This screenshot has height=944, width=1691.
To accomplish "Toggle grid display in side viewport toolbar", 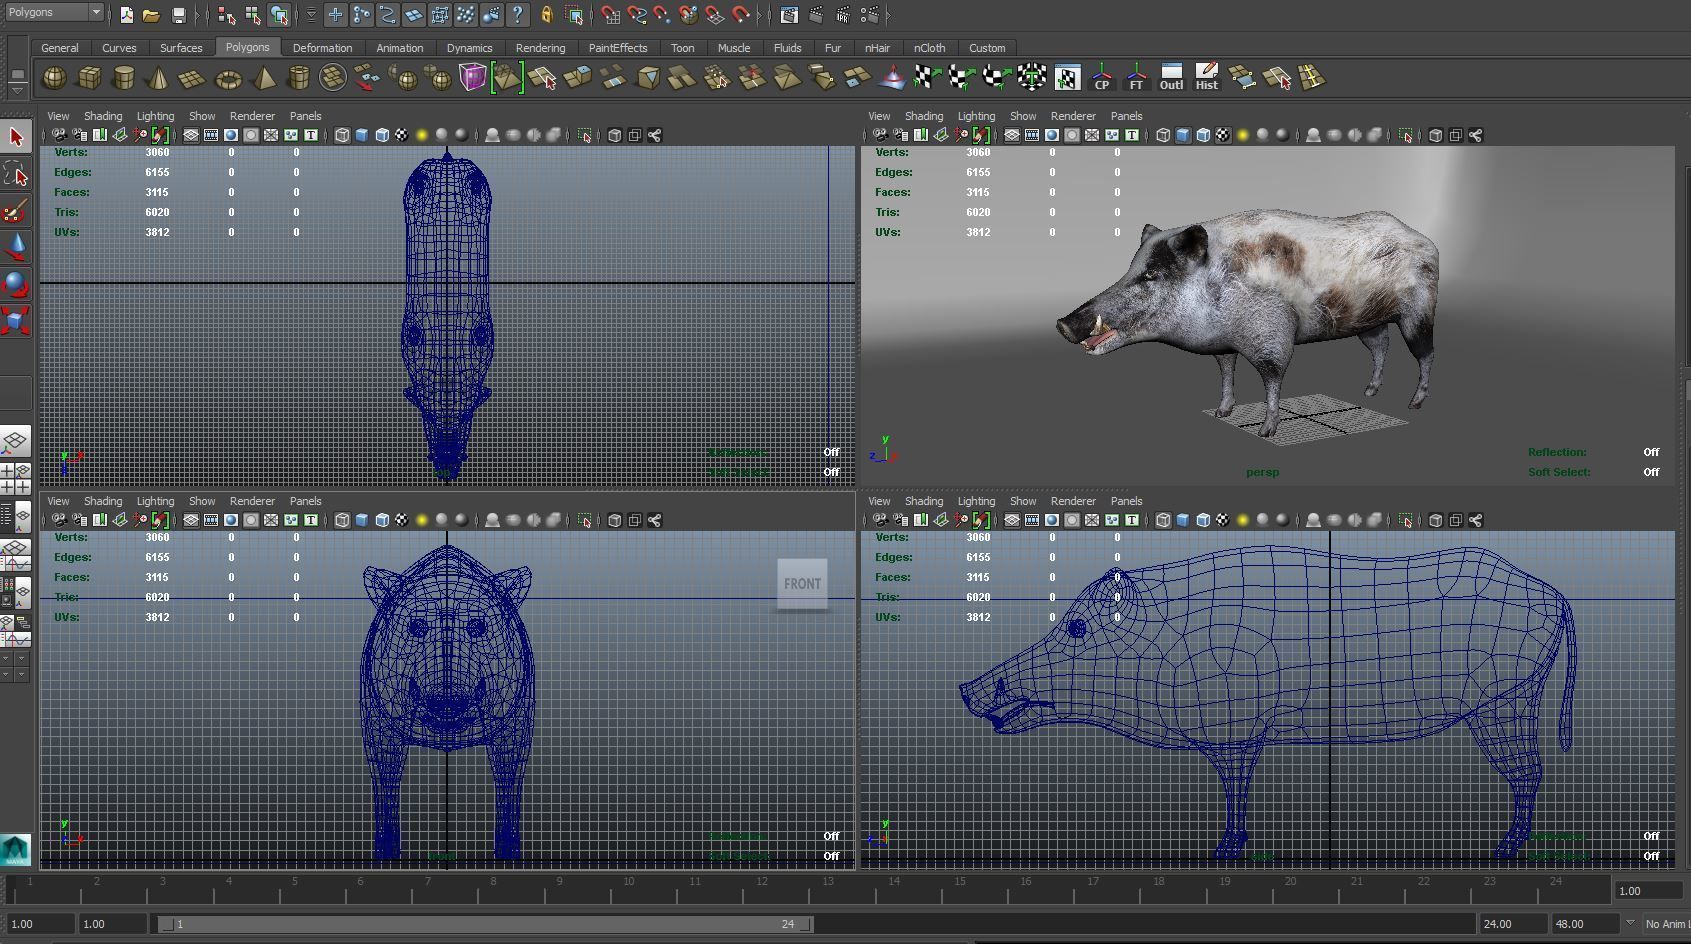I will 1012,520.
